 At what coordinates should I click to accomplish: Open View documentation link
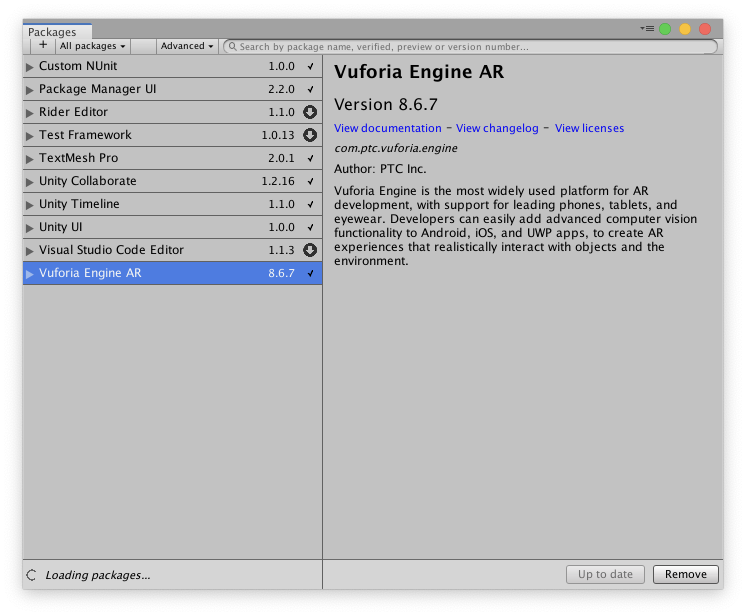pos(388,128)
